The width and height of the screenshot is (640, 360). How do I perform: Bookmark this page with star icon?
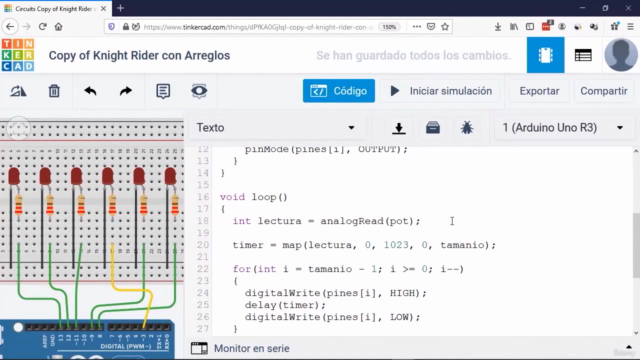click(x=445, y=27)
